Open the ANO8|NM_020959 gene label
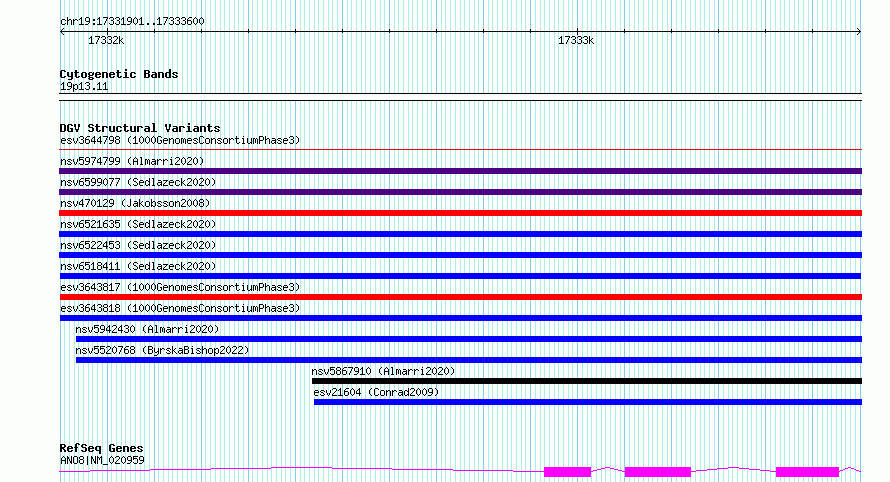890x482 pixels. coord(102,460)
